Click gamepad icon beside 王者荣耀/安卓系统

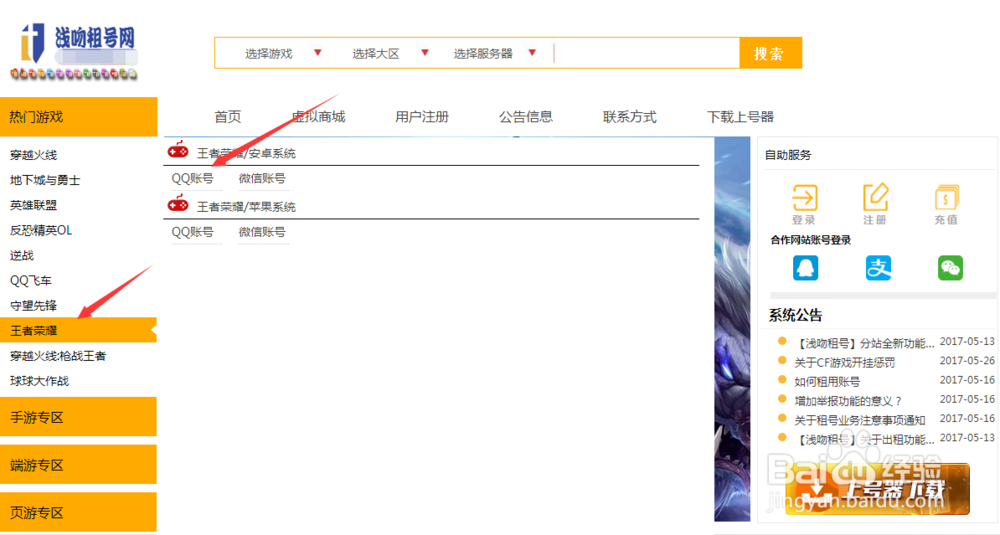(178, 150)
